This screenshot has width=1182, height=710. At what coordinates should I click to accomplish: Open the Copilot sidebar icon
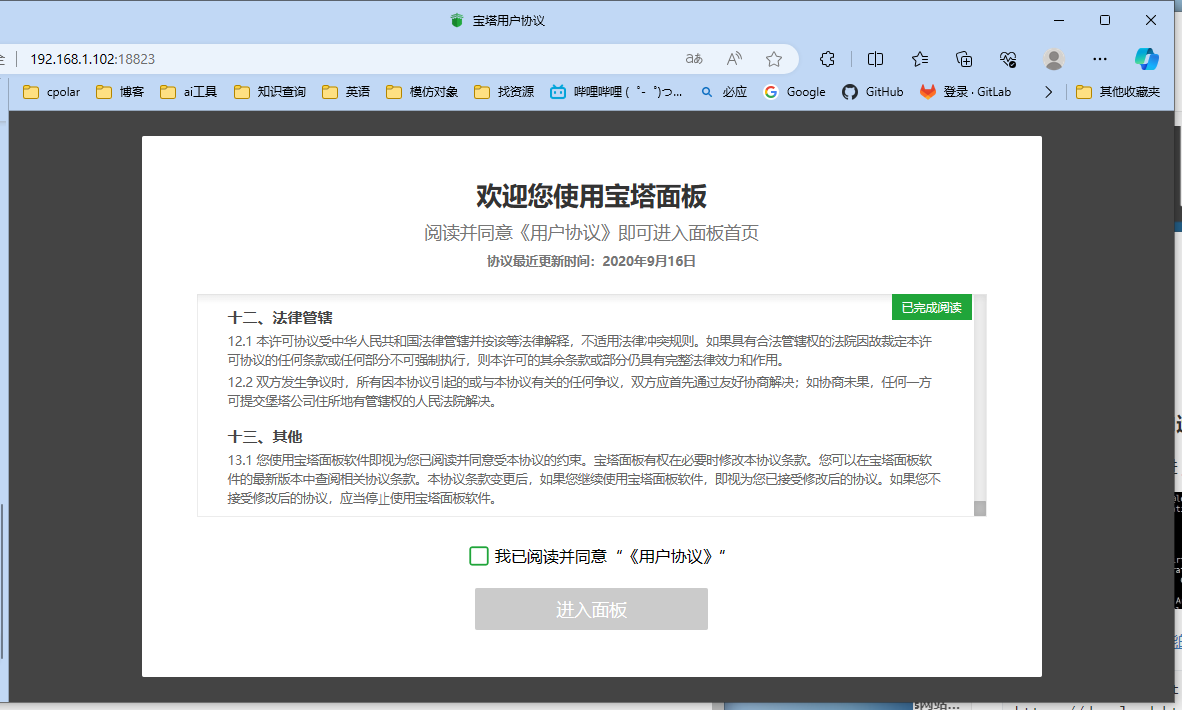(1147, 59)
